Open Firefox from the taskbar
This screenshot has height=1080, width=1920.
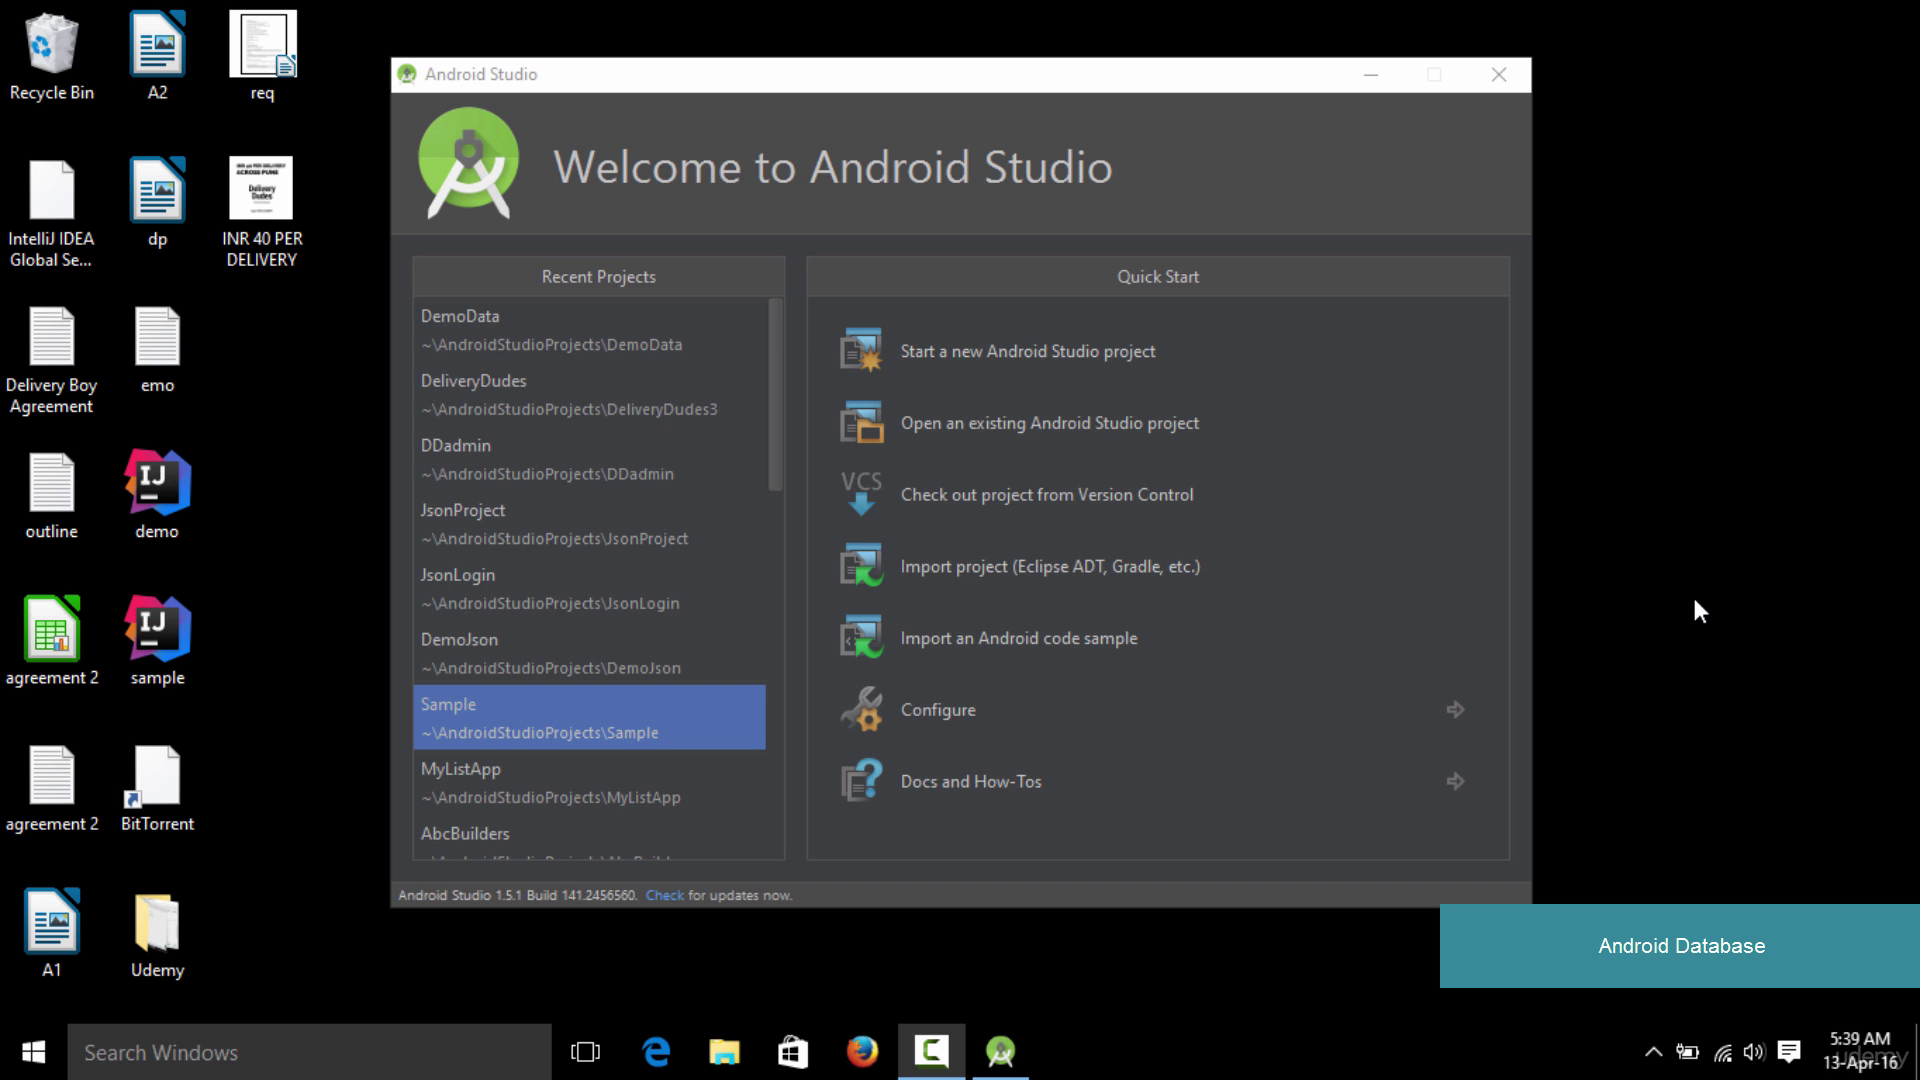coord(862,1052)
